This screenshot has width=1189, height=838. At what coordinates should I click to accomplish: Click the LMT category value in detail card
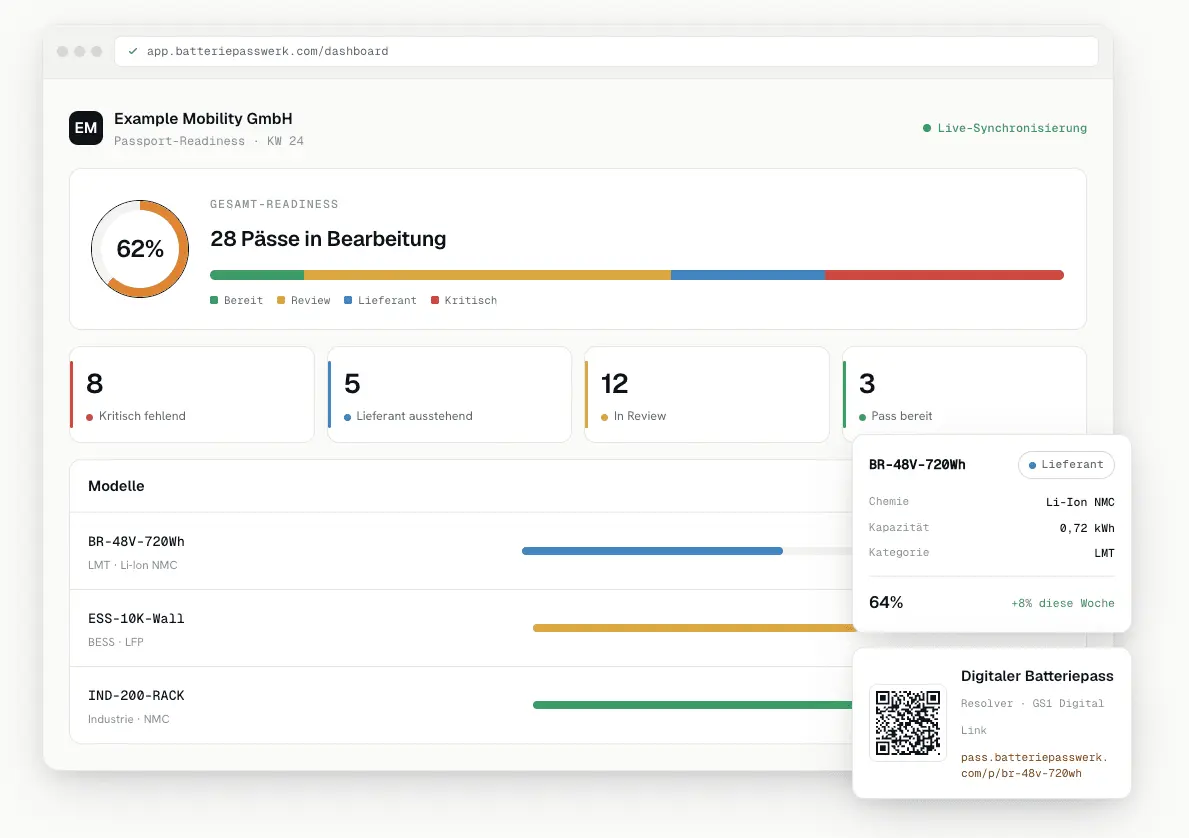(x=1104, y=553)
